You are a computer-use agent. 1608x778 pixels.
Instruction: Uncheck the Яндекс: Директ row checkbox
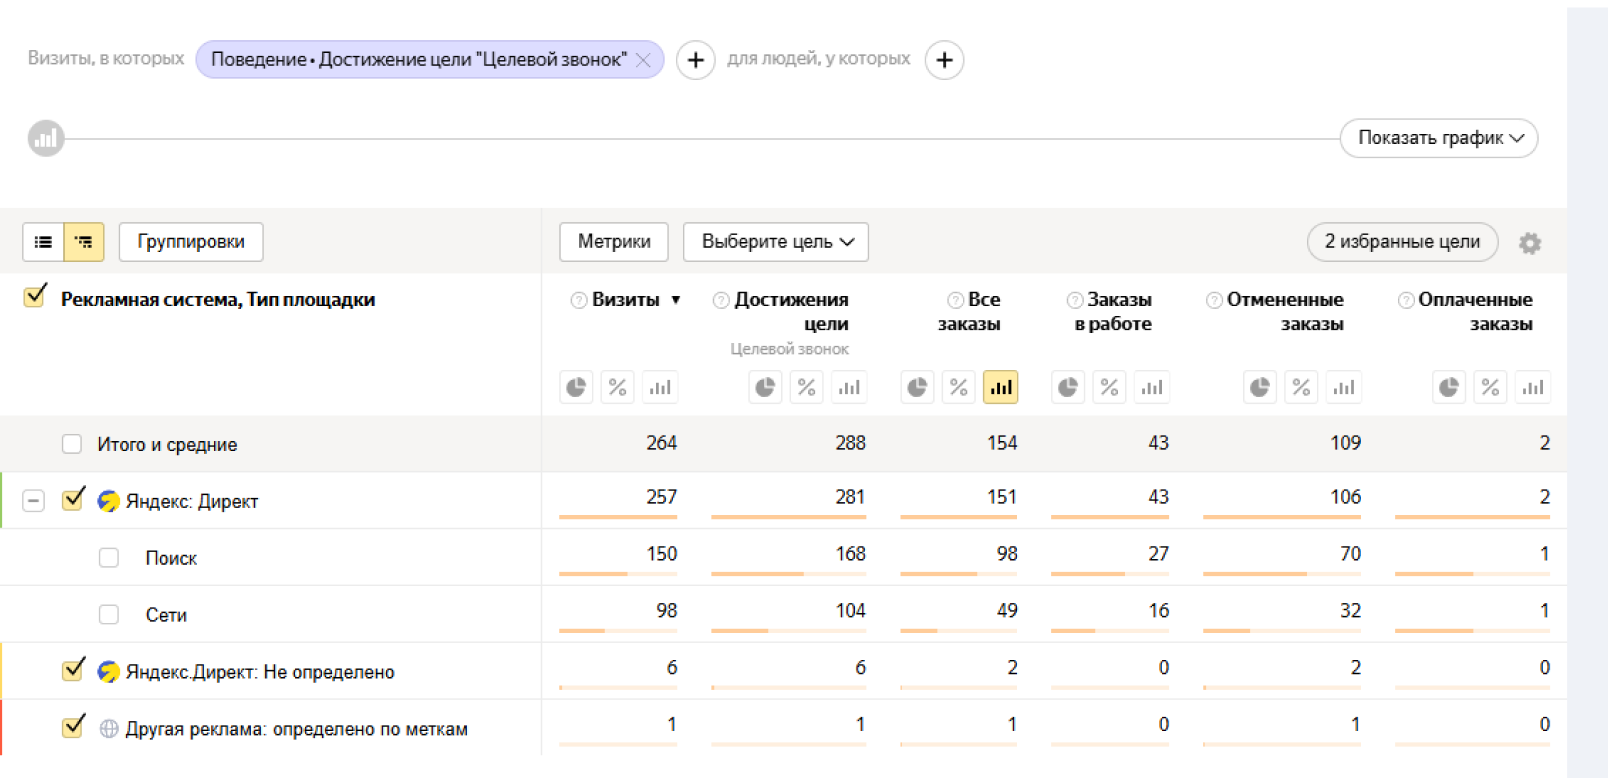coord(72,500)
